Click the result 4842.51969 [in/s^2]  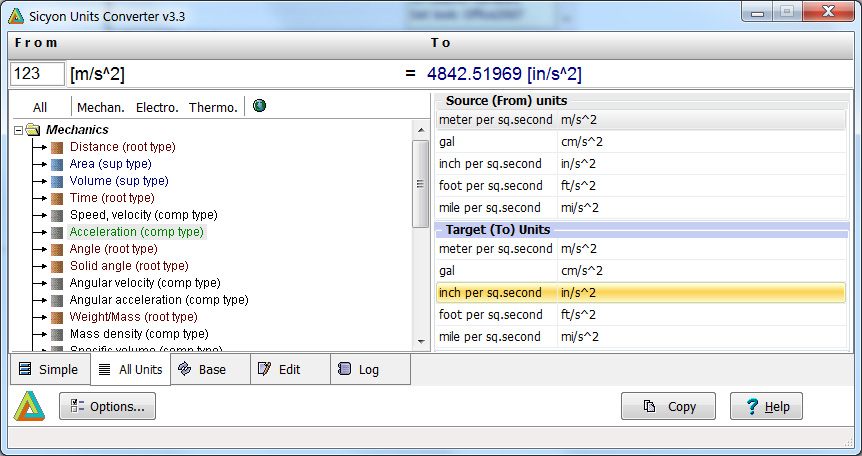[x=504, y=74]
